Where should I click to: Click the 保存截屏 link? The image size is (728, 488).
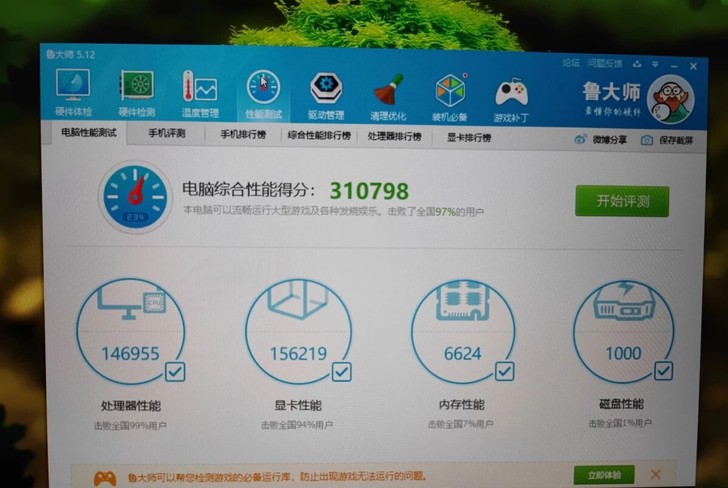click(676, 140)
